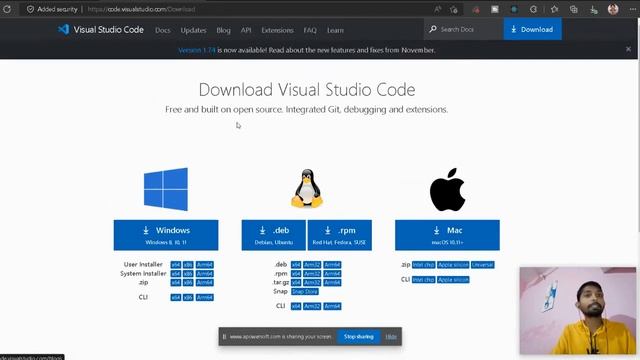This screenshot has width=640, height=360.
Task: Select Mac .zip Apple silicon link
Action: (x=453, y=264)
